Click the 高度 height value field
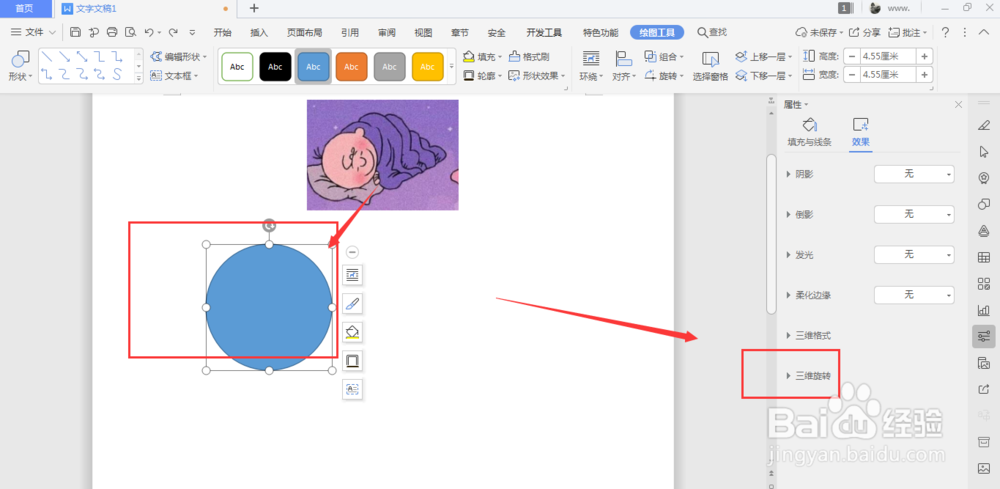 point(888,56)
